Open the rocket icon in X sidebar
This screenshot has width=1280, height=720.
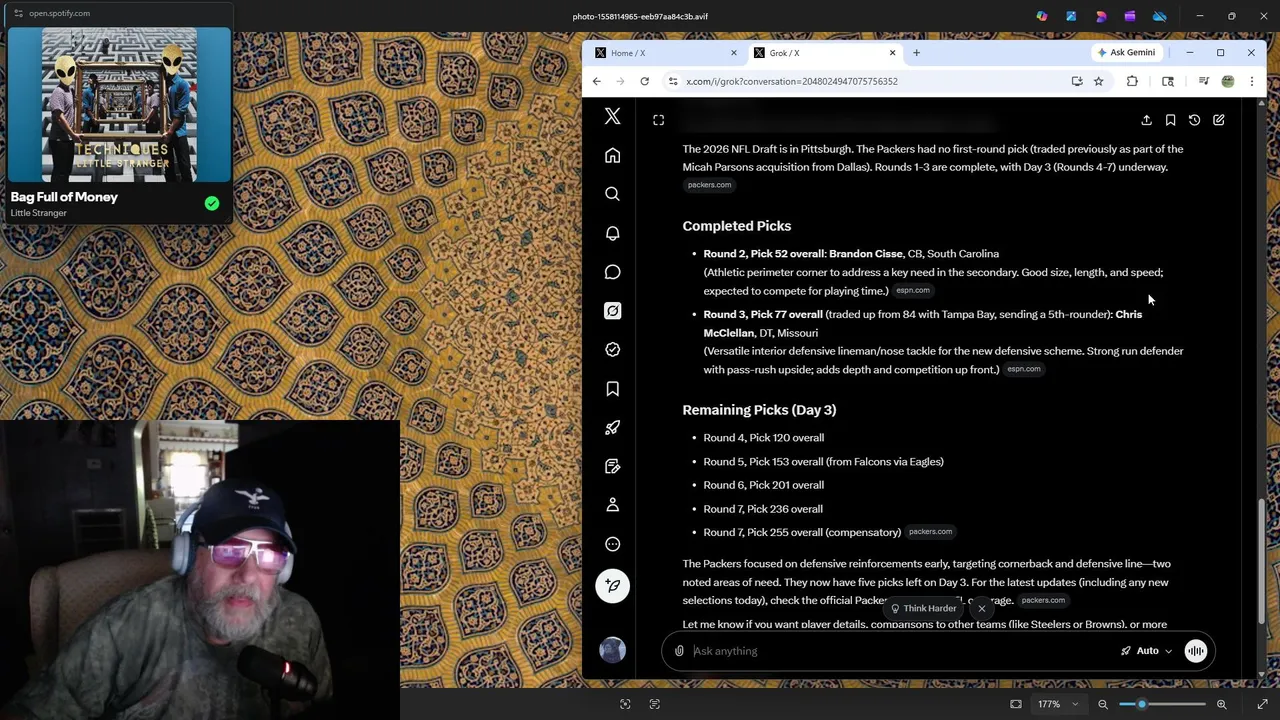pyautogui.click(x=612, y=428)
